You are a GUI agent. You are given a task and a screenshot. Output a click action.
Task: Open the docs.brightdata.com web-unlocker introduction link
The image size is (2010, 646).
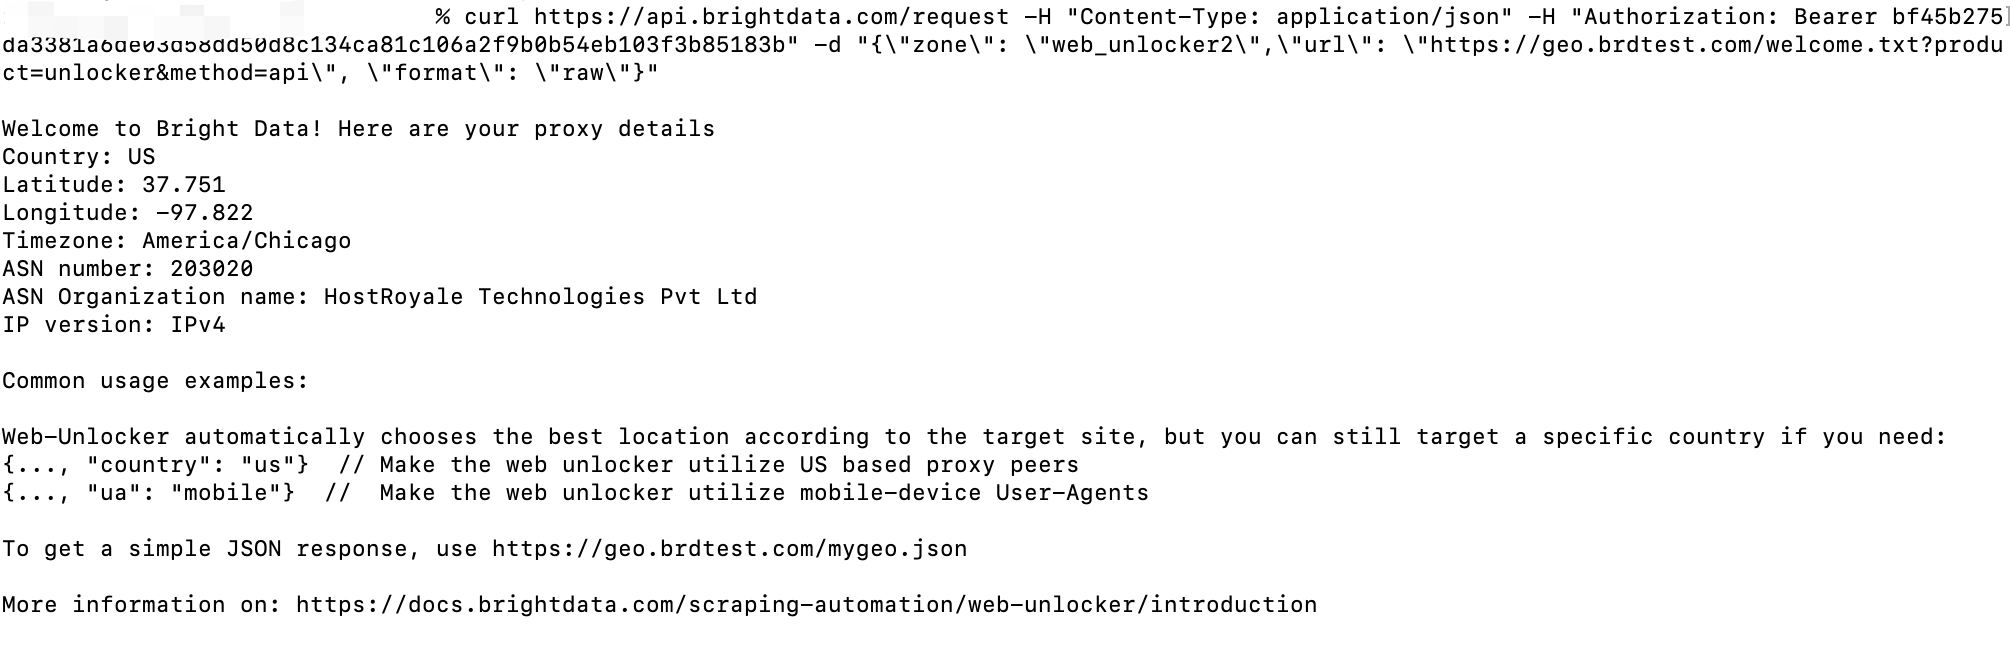tap(806, 605)
